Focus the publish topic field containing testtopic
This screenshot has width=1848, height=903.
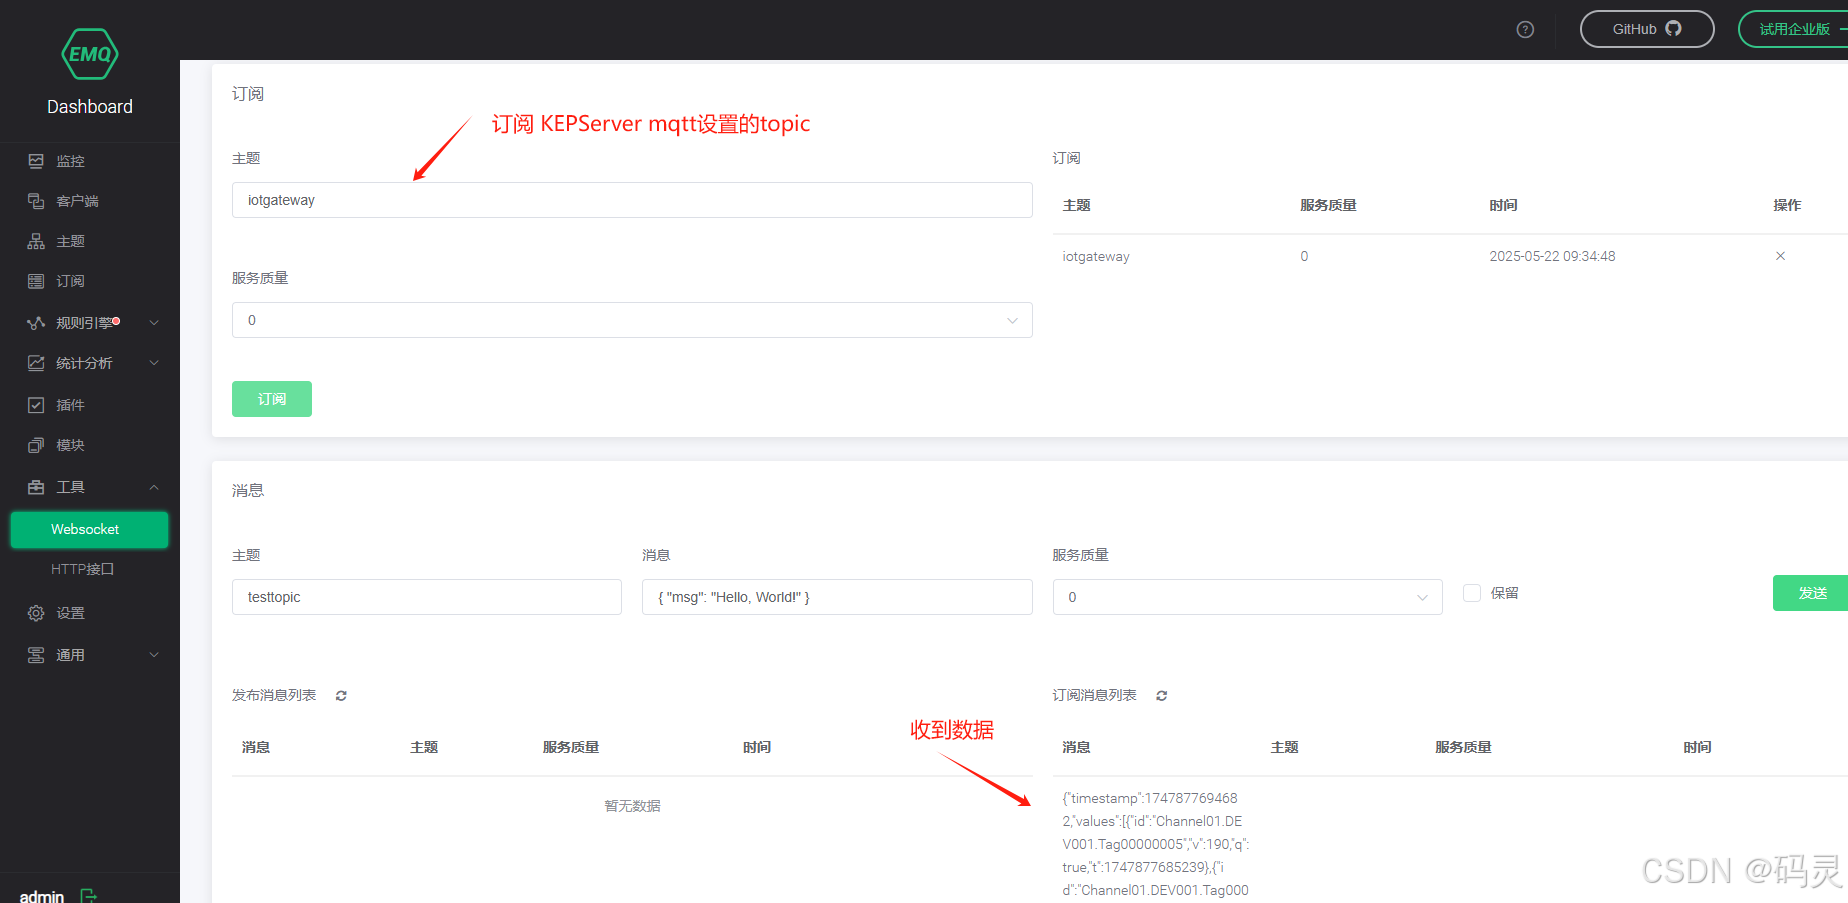[427, 597]
